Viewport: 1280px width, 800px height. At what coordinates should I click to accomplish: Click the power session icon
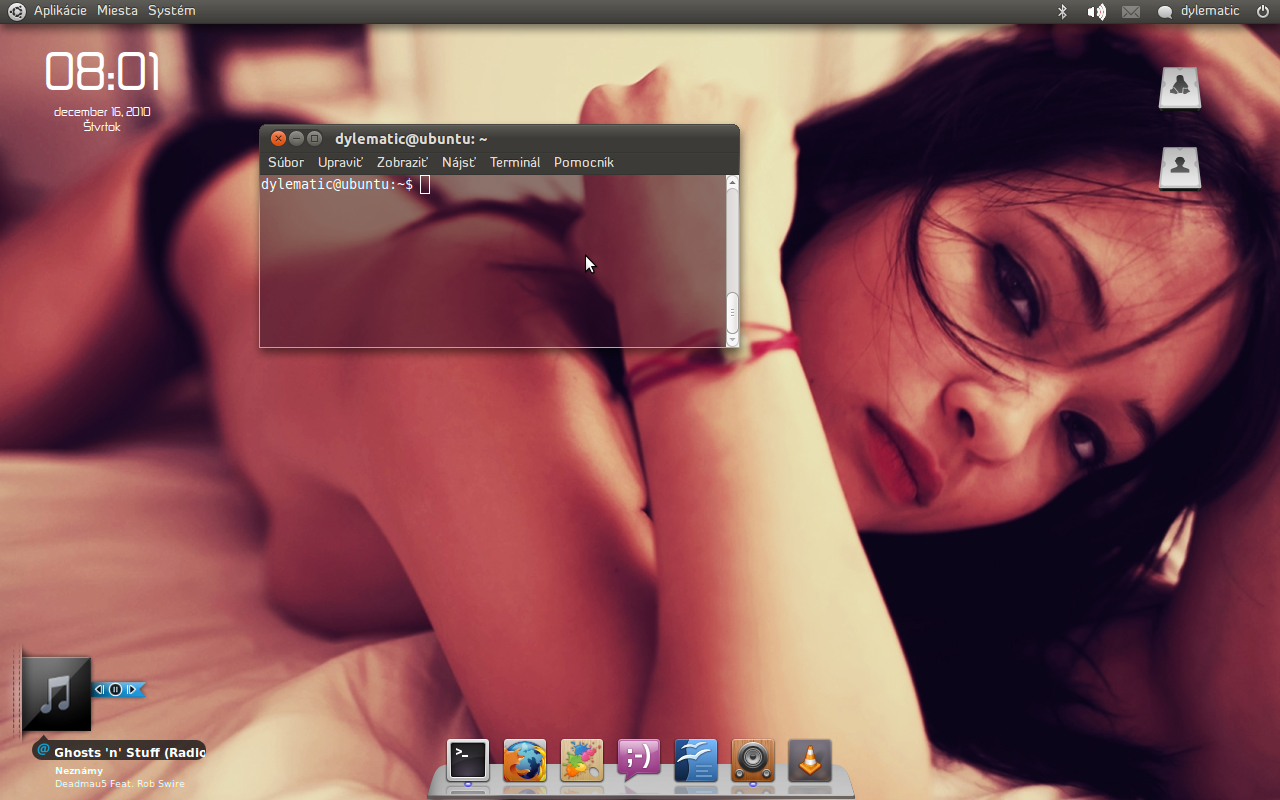pyautogui.click(x=1262, y=11)
